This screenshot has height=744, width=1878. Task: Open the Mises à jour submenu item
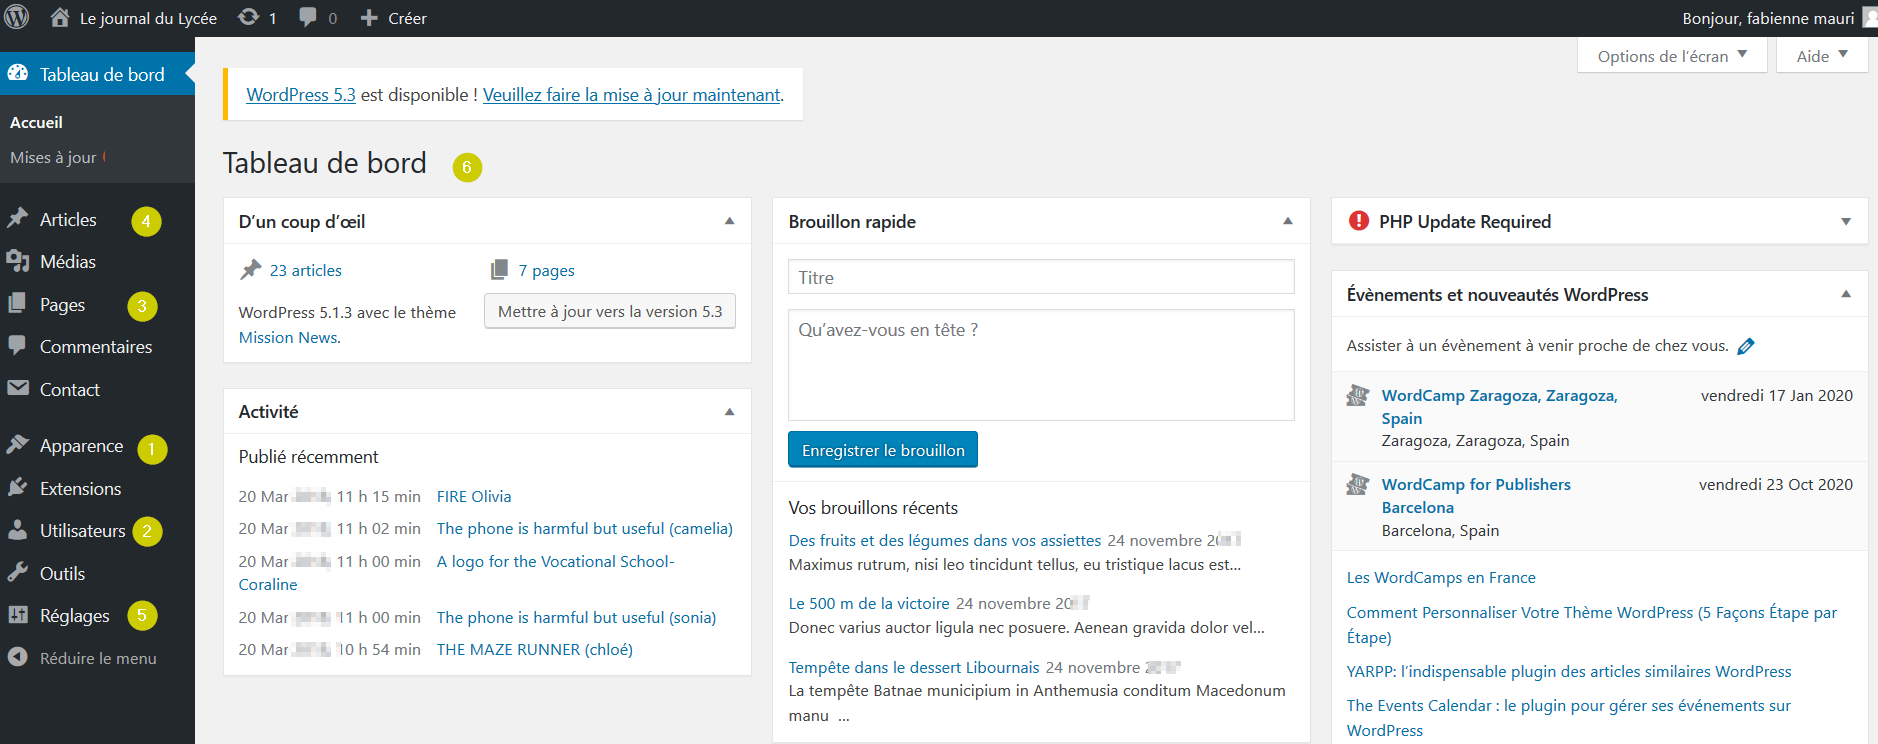coord(53,157)
